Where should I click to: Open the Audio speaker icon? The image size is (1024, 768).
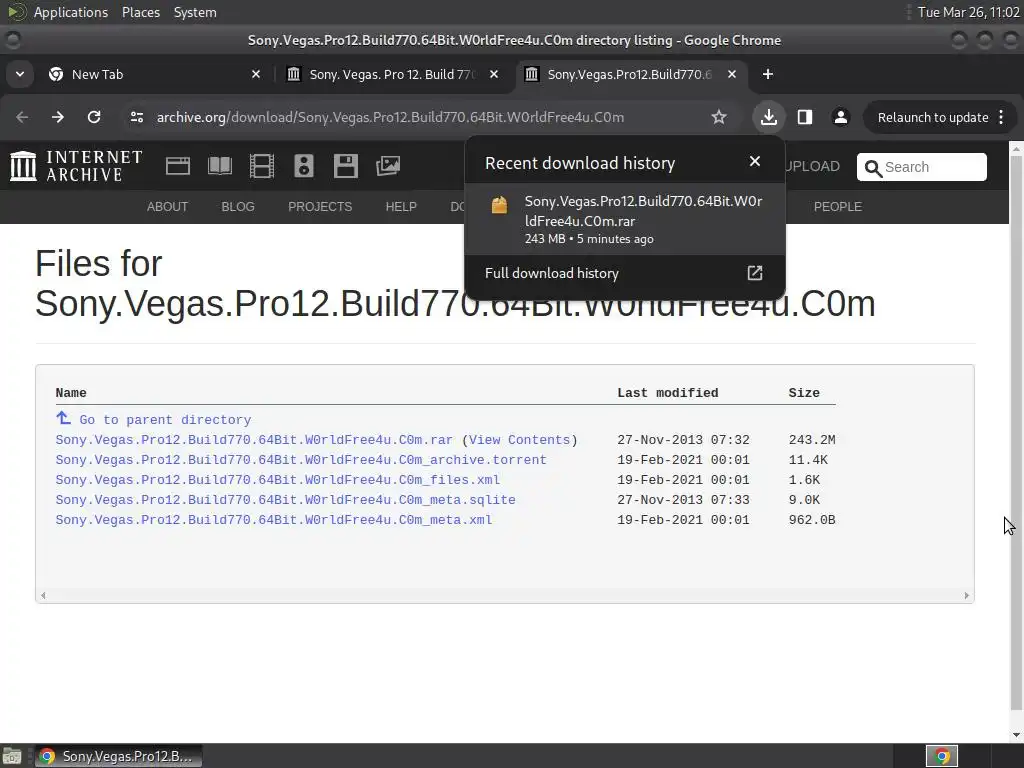point(304,166)
